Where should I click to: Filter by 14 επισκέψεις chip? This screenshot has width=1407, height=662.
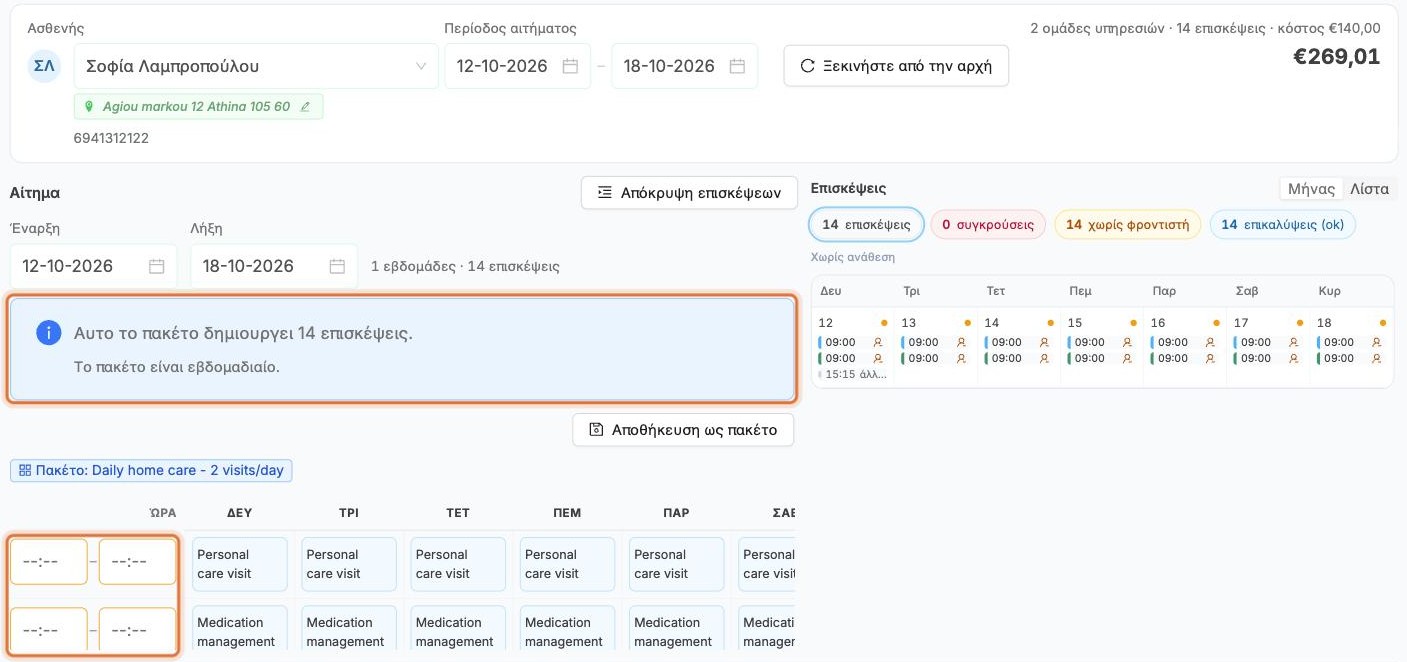(x=866, y=225)
